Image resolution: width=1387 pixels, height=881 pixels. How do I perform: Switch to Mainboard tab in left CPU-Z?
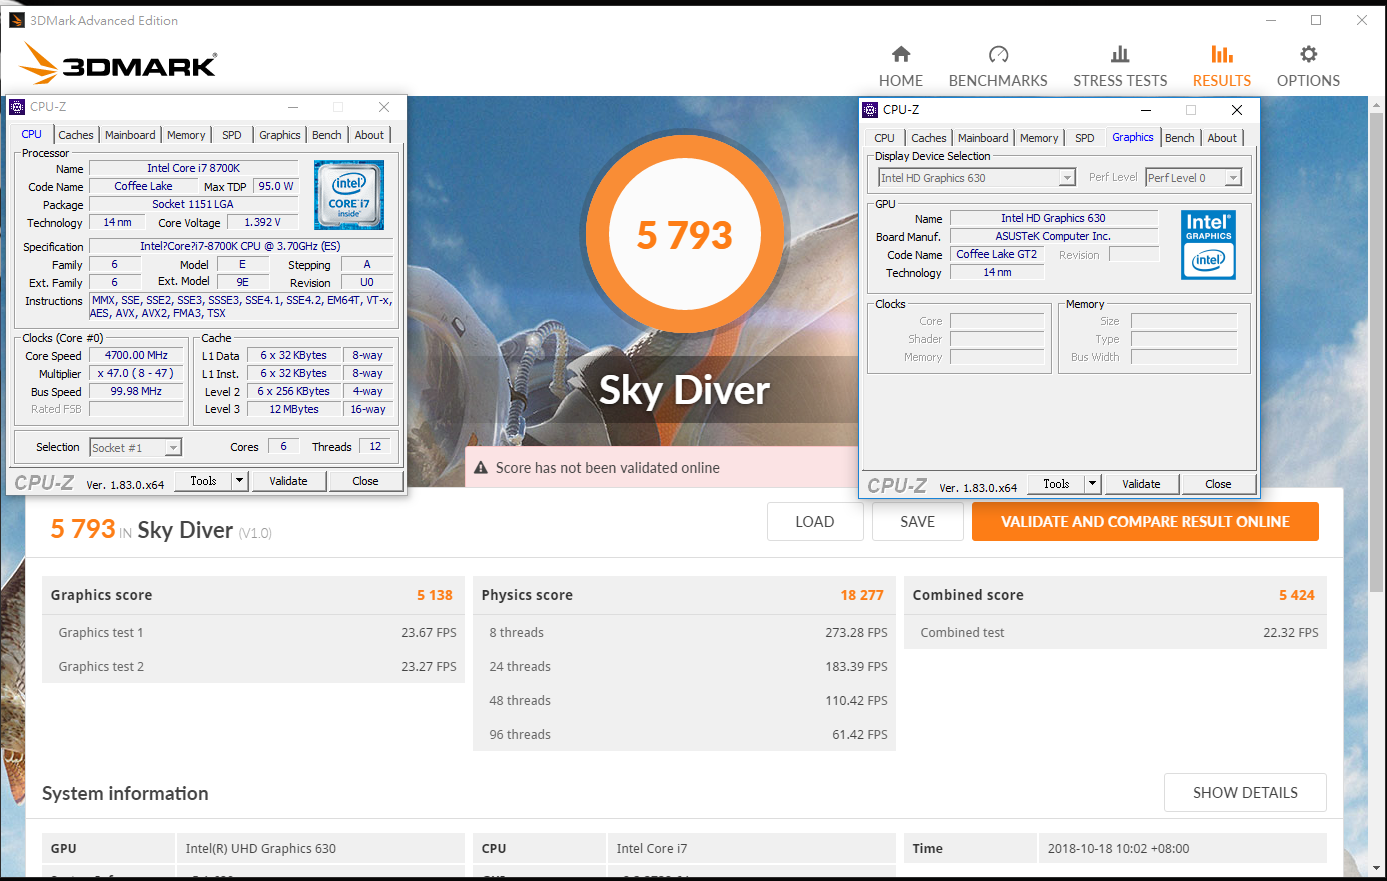pos(130,135)
